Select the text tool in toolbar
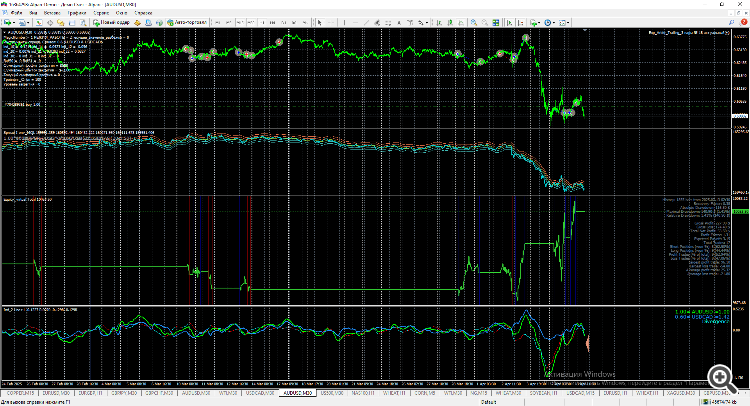 coord(399,22)
